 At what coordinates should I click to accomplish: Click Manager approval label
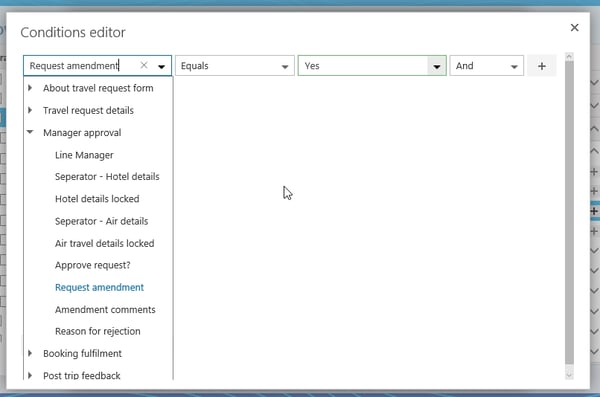pos(82,132)
